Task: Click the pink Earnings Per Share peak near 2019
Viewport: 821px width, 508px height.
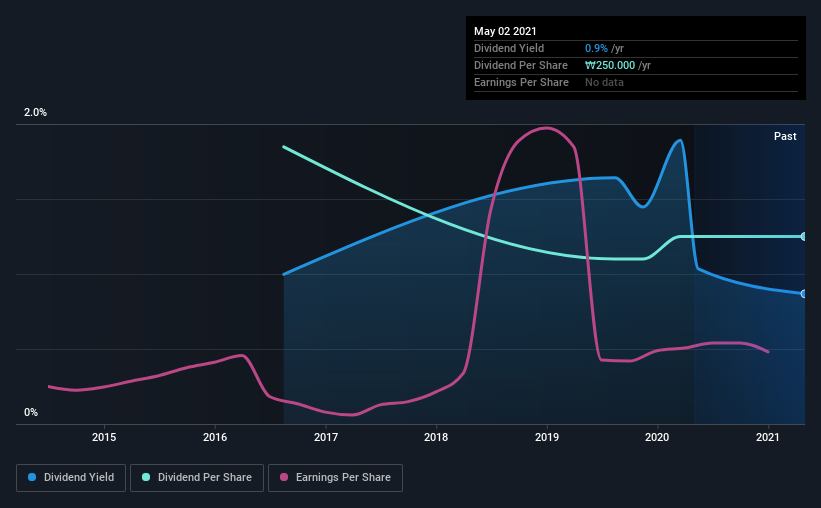Action: [546, 128]
